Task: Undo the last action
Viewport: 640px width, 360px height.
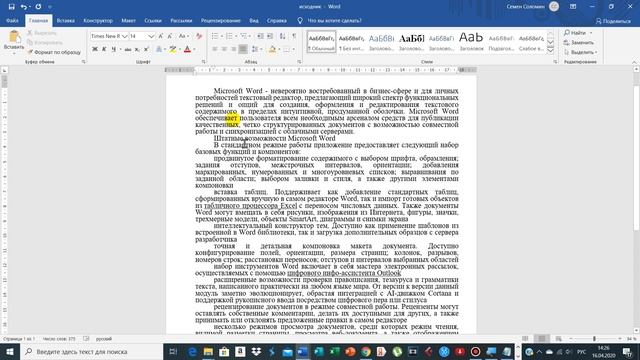Action: [24, 7]
